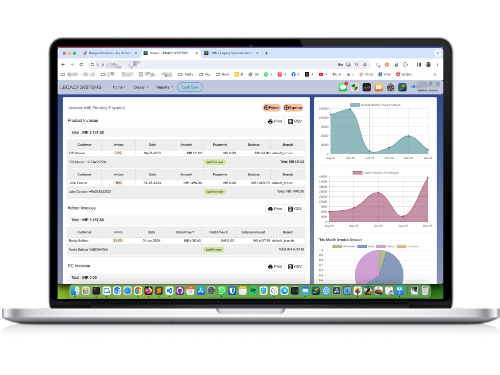Screen dimensions: 500x375
Task: Export Product Invoices as CSV
Action: 295,121
